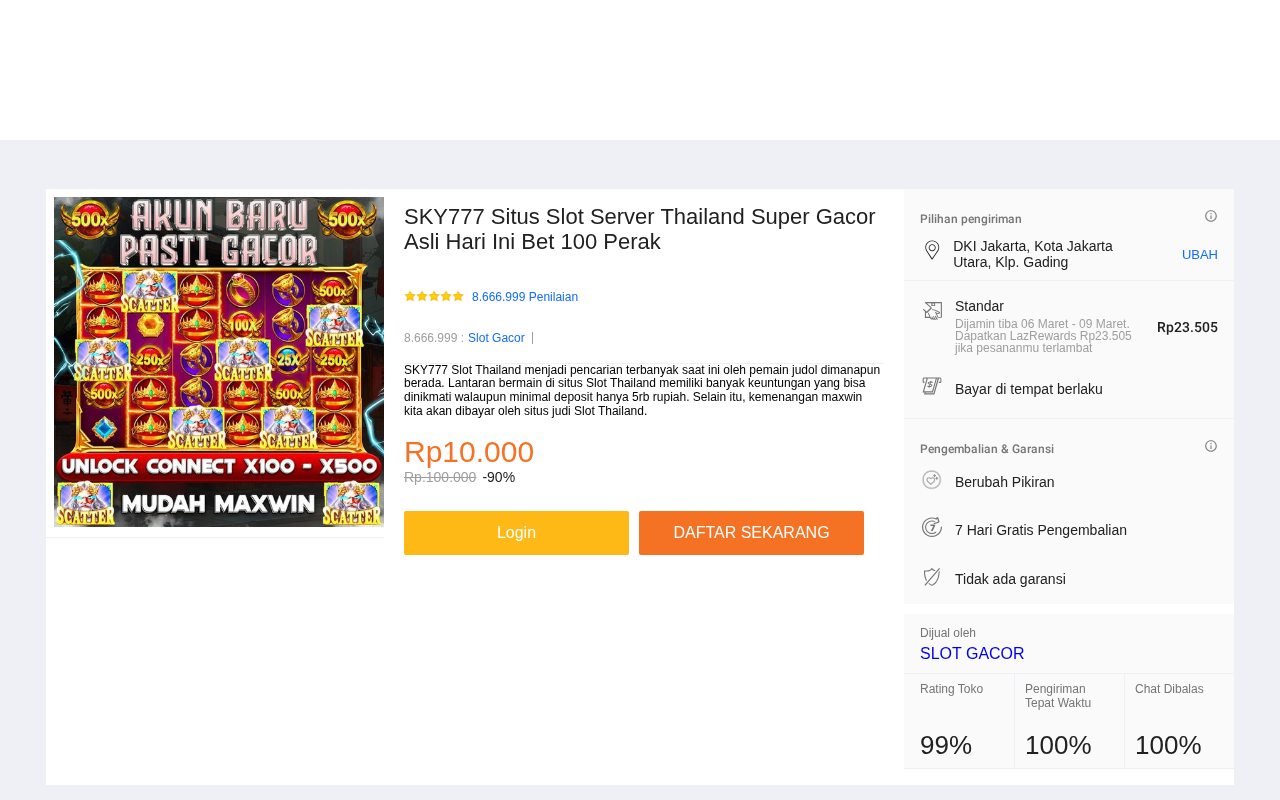Image resolution: width=1280 pixels, height=800 pixels.
Task: Open the Slot Gacor brand link
Action: (496, 338)
